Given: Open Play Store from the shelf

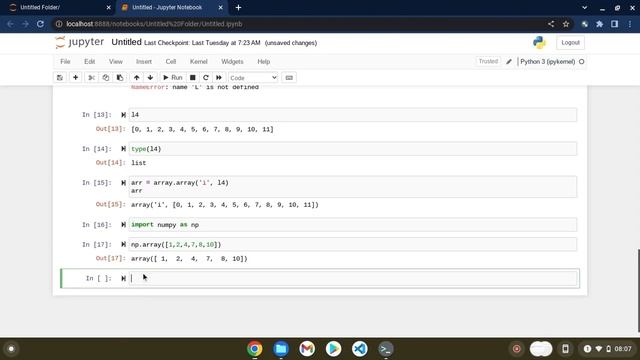Looking at the screenshot, I should [333, 349].
